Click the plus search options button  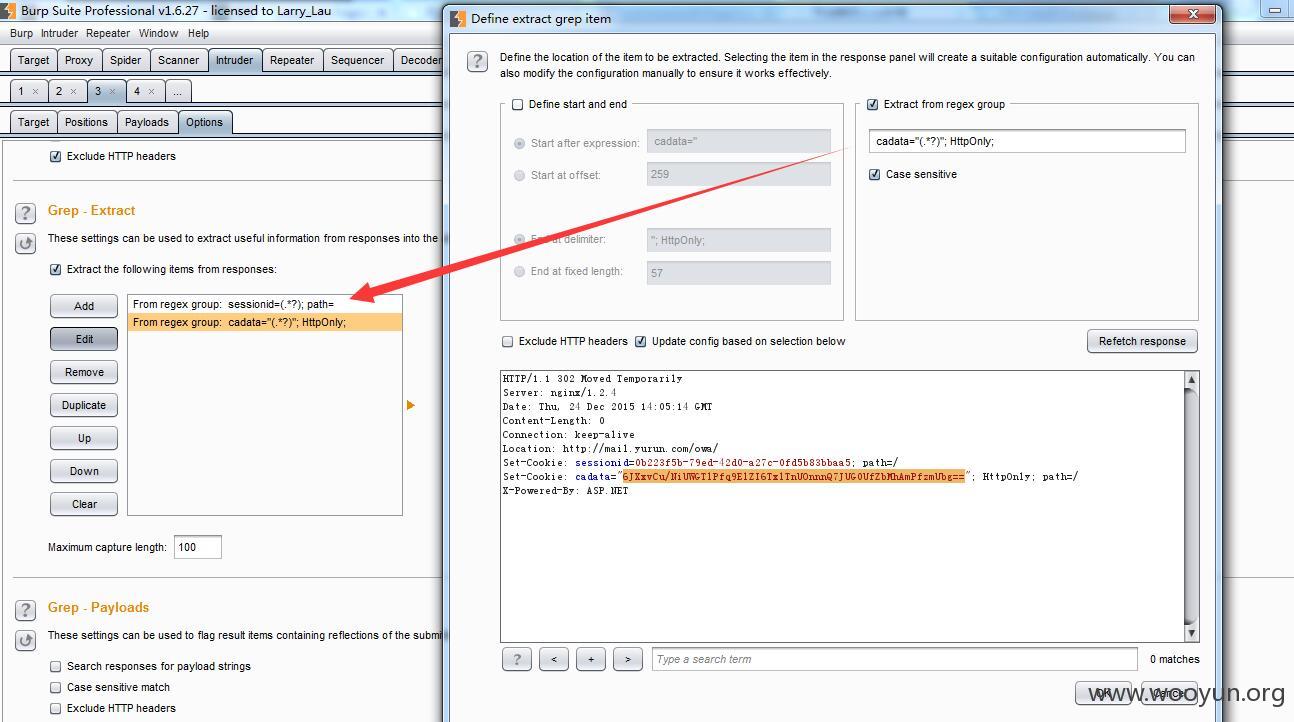590,659
